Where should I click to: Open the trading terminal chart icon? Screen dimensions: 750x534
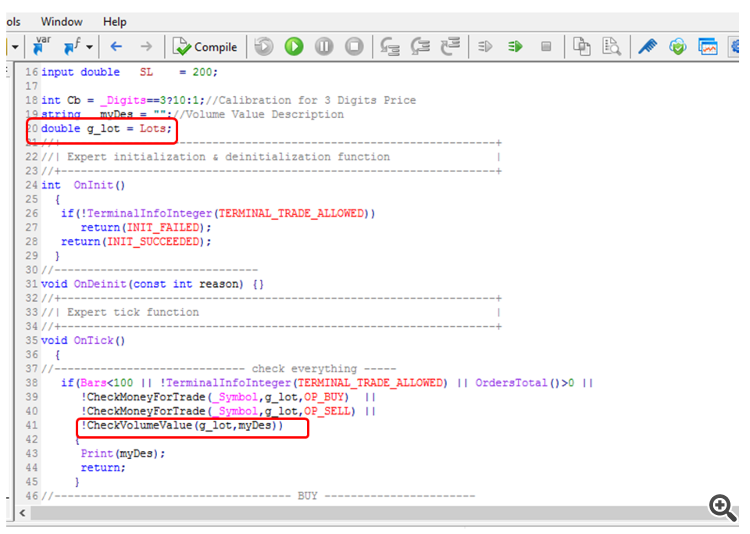click(x=707, y=46)
